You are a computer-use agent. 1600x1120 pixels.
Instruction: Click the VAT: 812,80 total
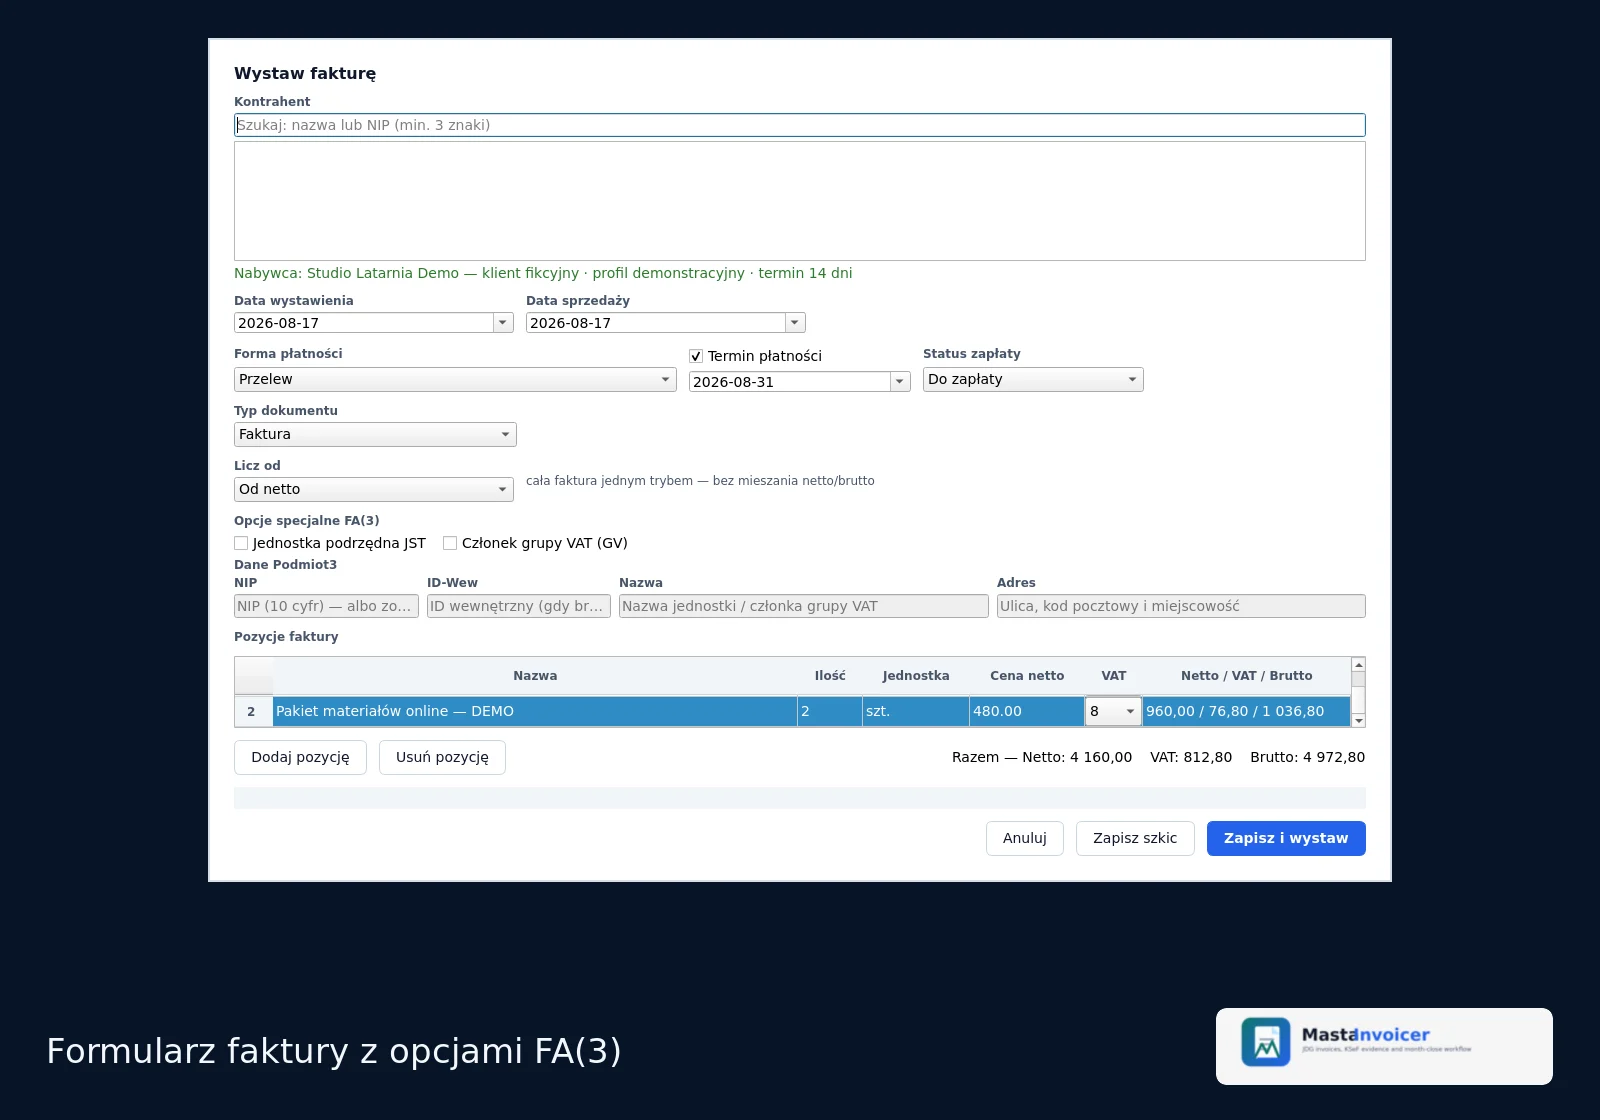(1191, 758)
